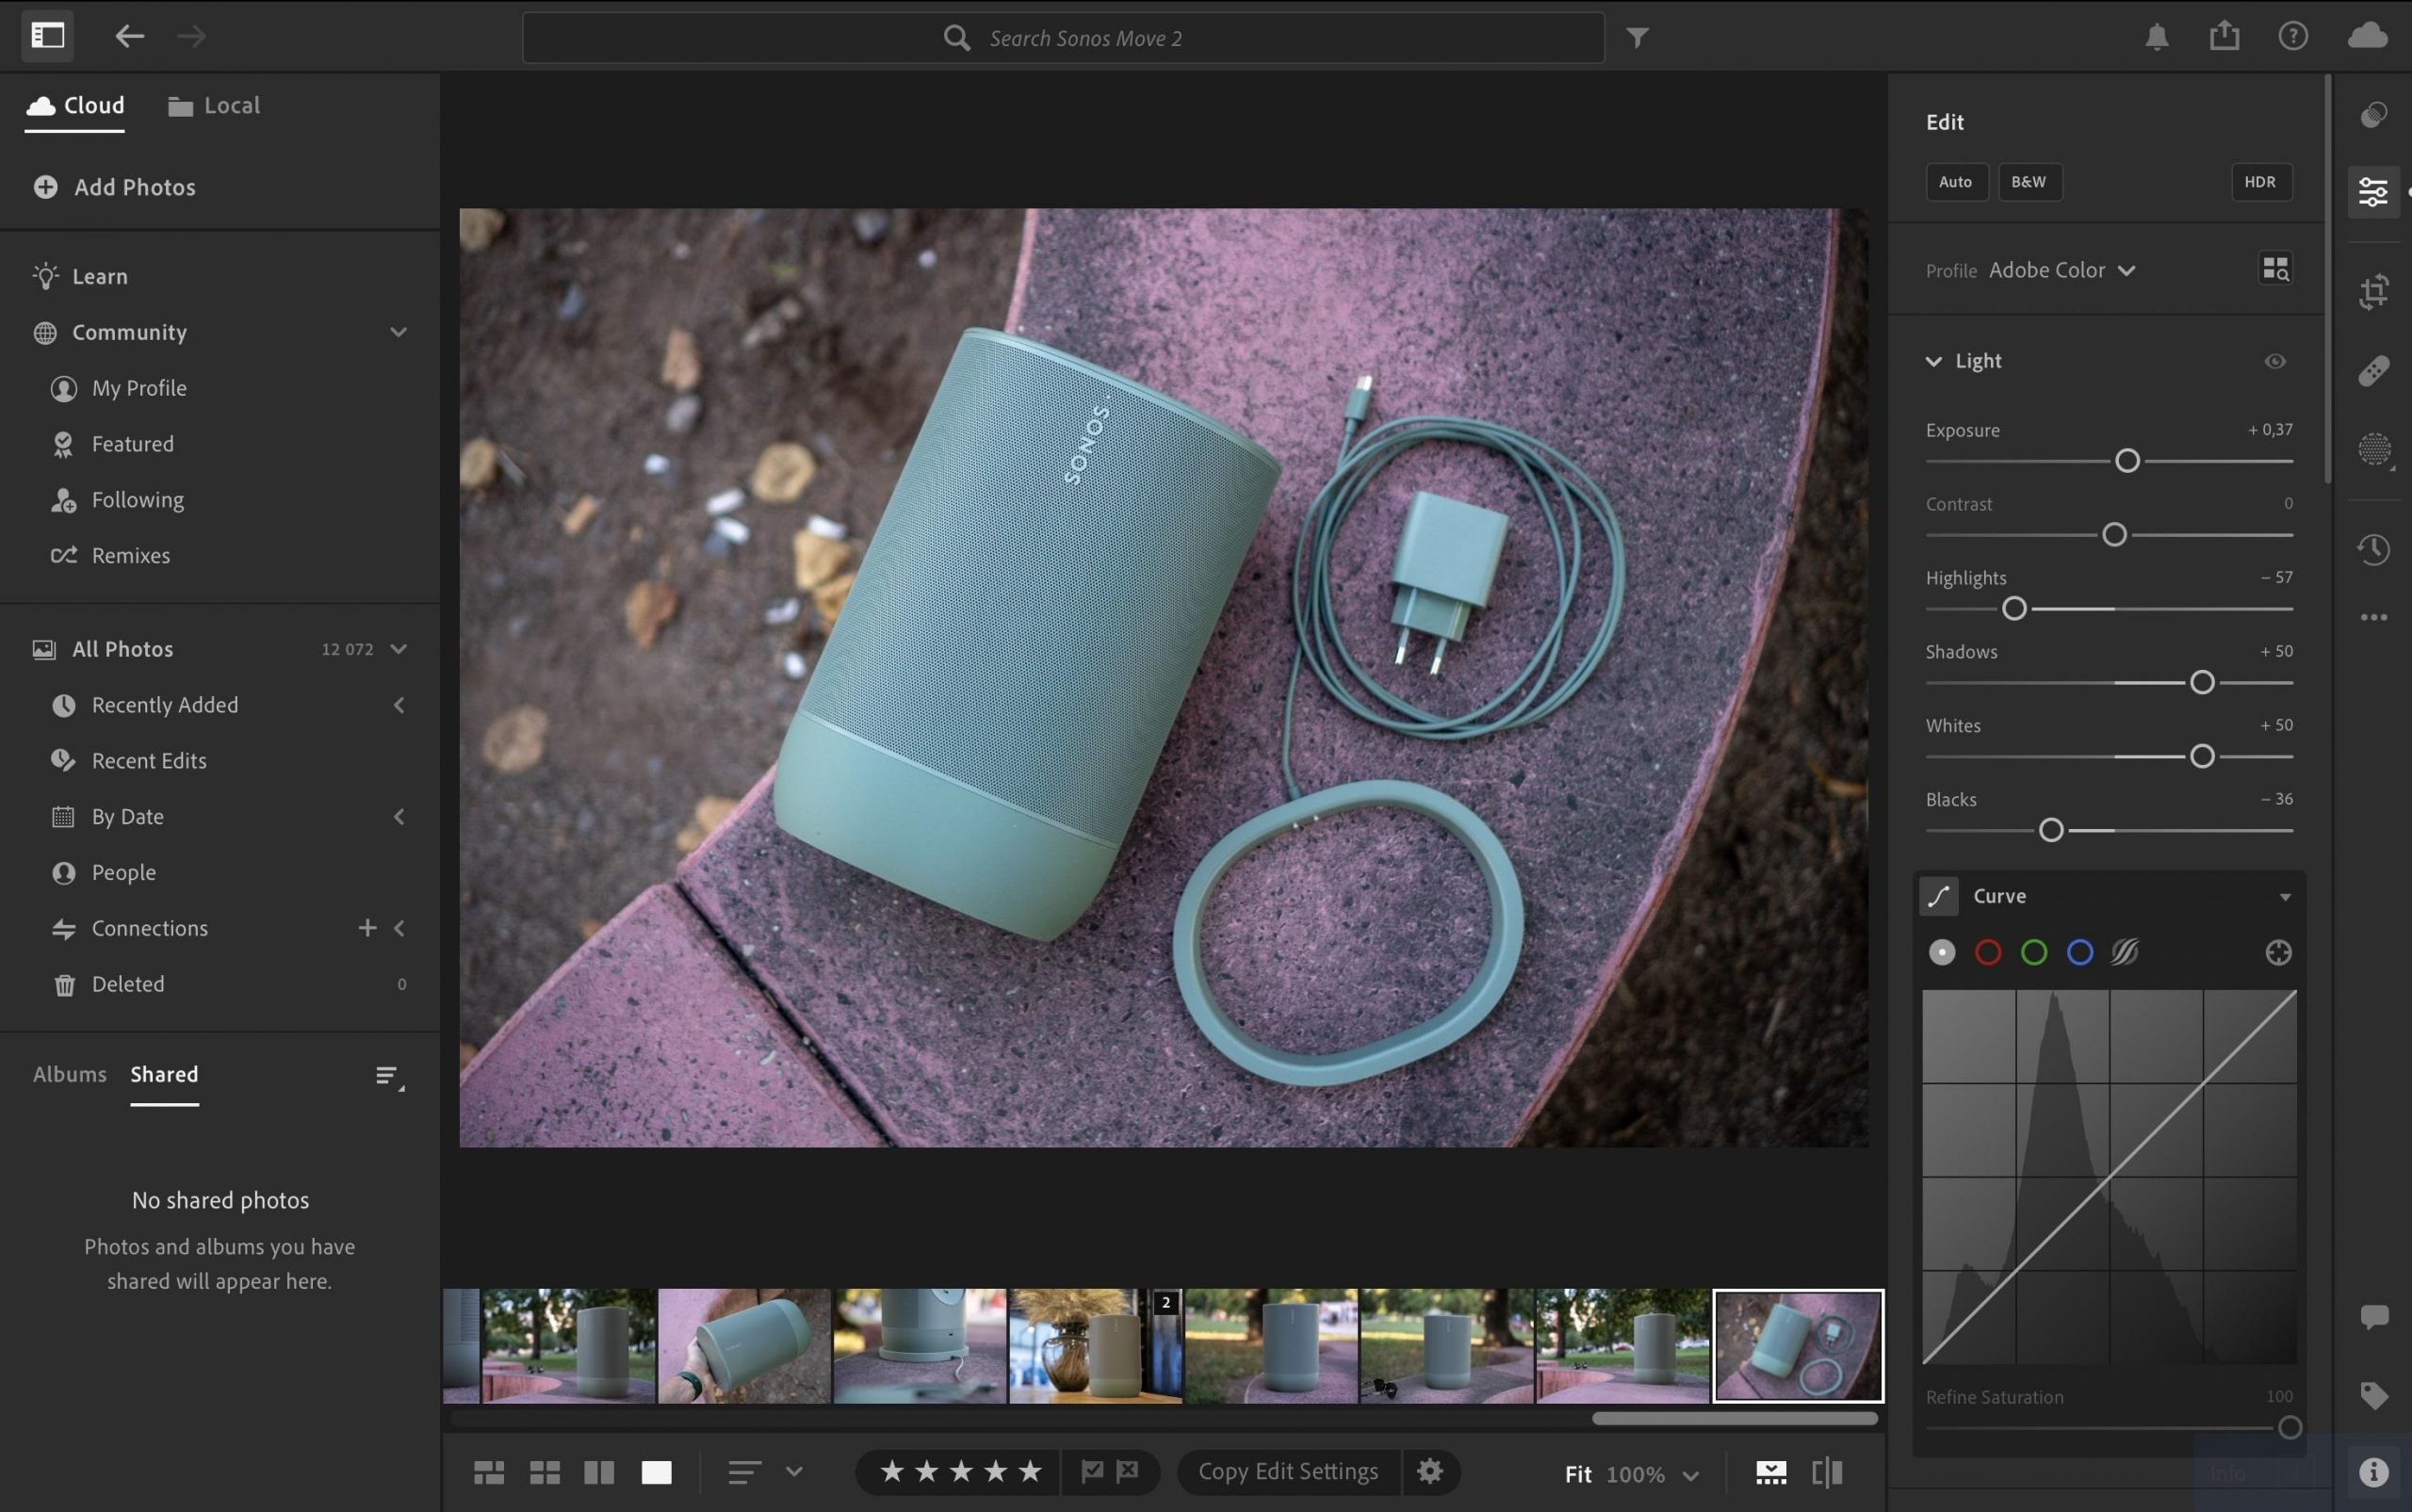Open the Versions history panel
2412x1512 pixels.
coord(2374,549)
